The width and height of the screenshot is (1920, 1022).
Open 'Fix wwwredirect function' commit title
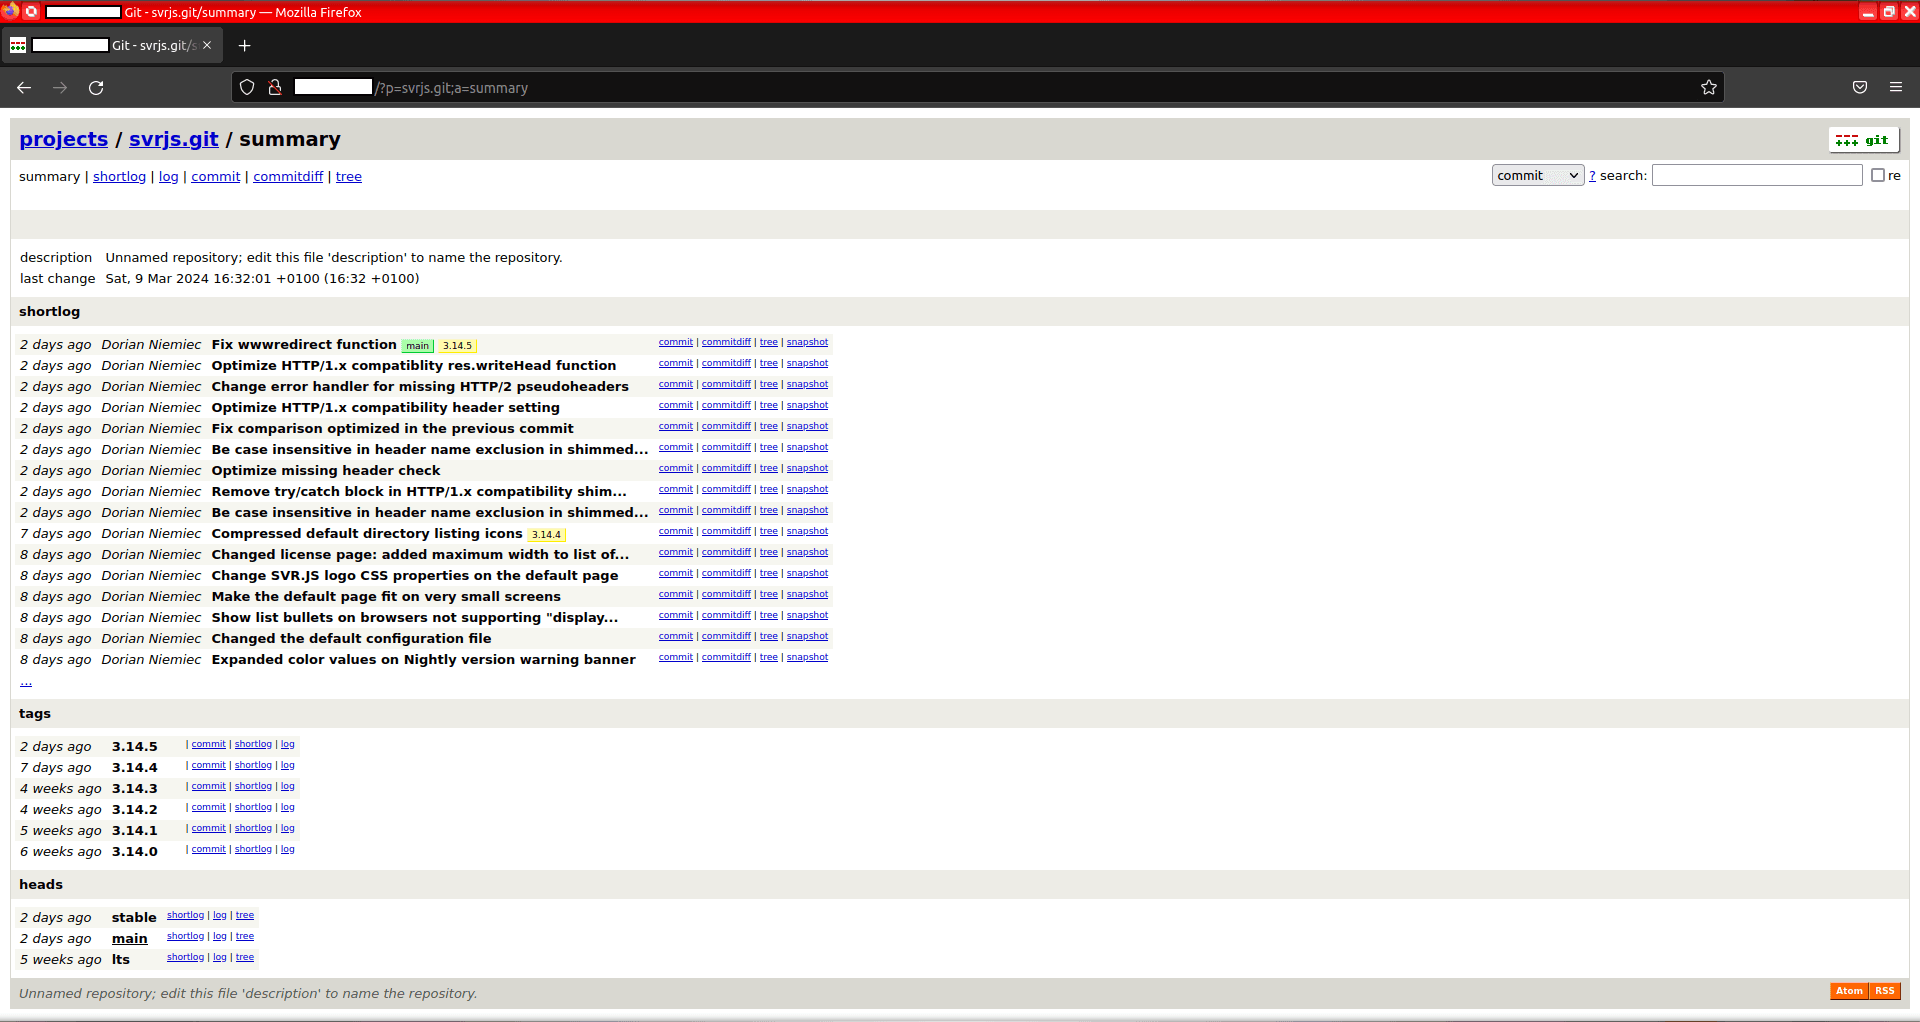point(304,345)
